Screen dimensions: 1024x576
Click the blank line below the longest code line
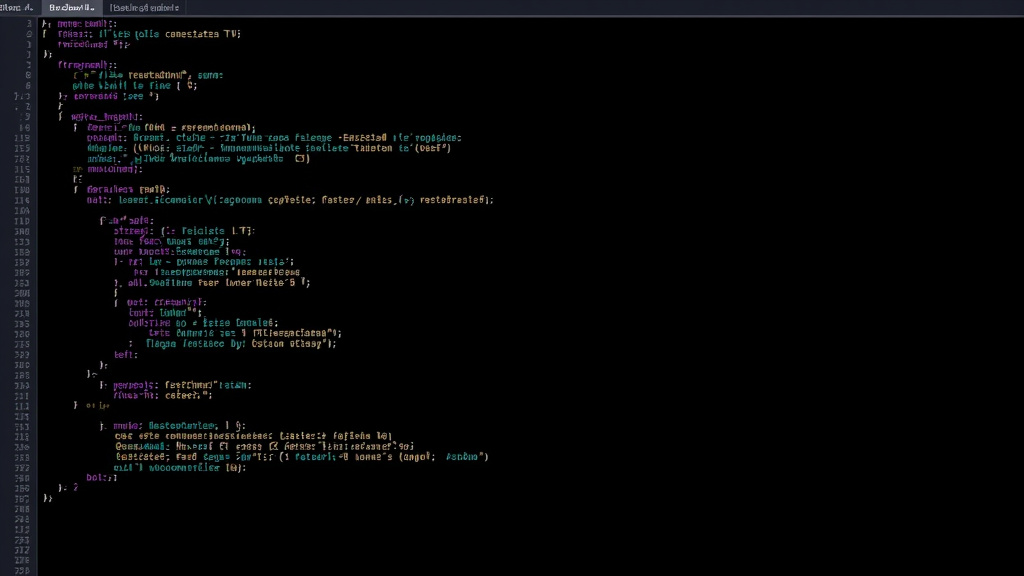(300, 210)
